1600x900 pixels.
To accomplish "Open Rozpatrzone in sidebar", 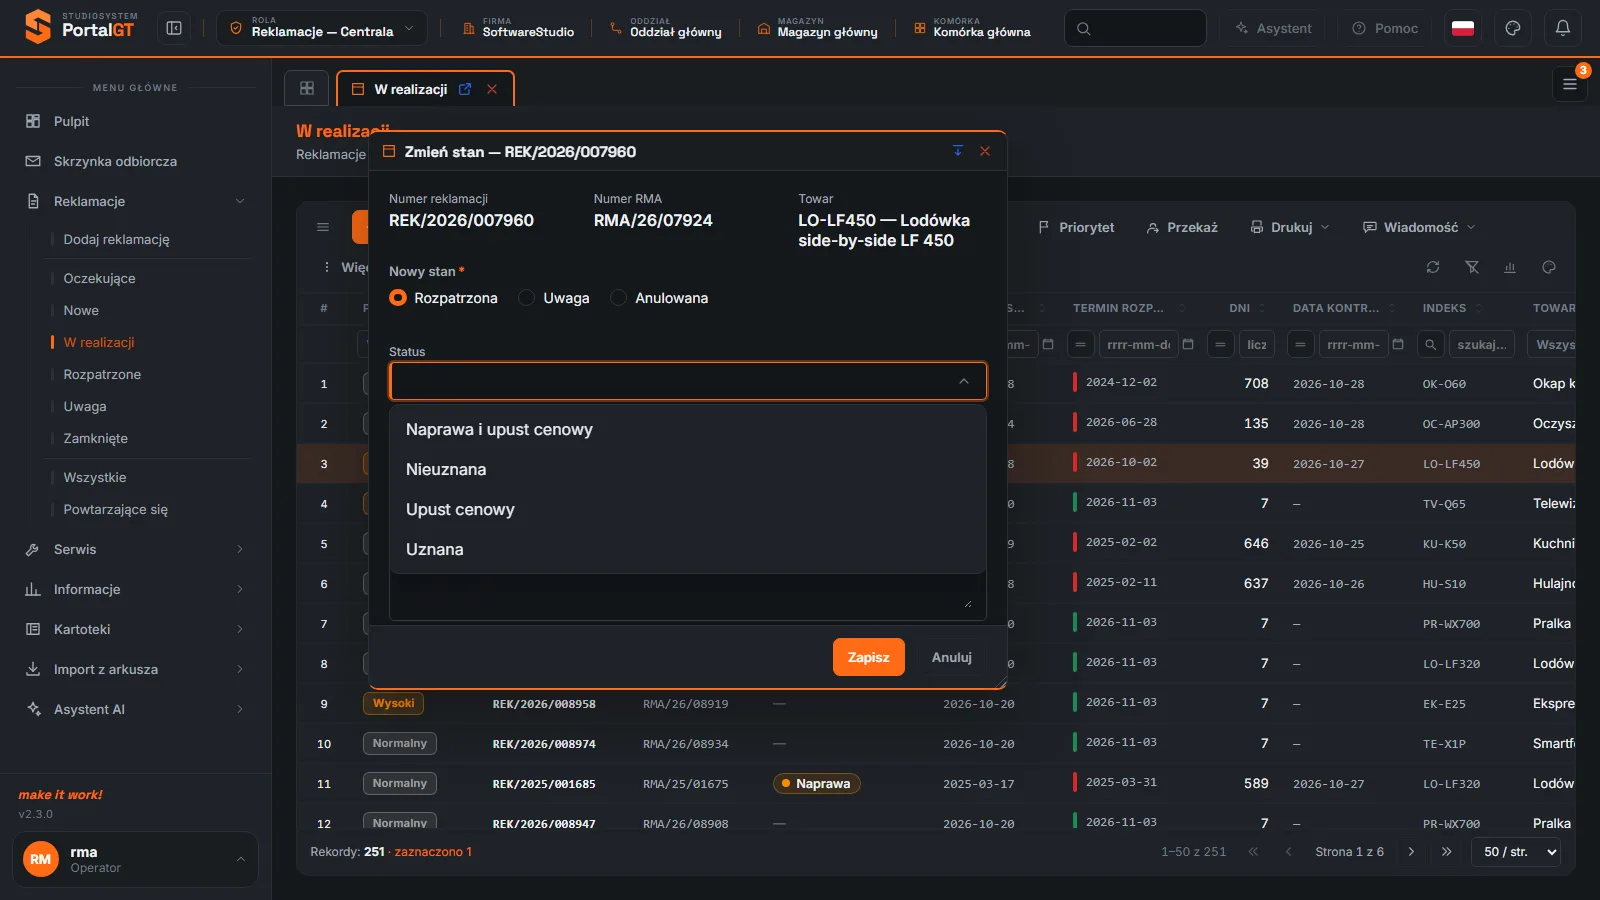I will tap(102, 374).
